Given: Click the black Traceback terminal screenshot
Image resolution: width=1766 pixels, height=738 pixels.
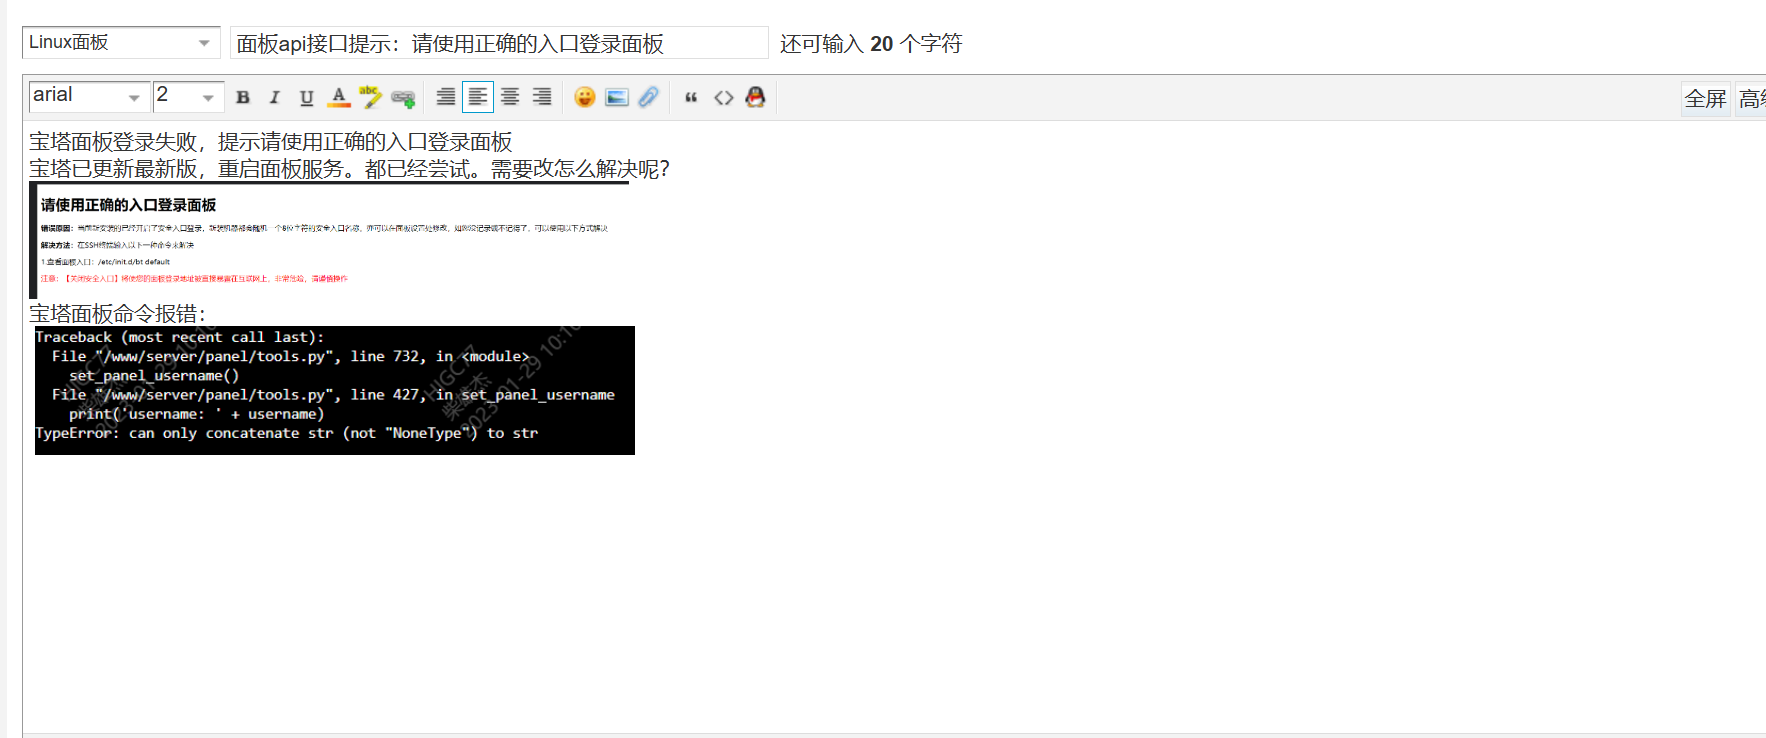Looking at the screenshot, I should 335,390.
